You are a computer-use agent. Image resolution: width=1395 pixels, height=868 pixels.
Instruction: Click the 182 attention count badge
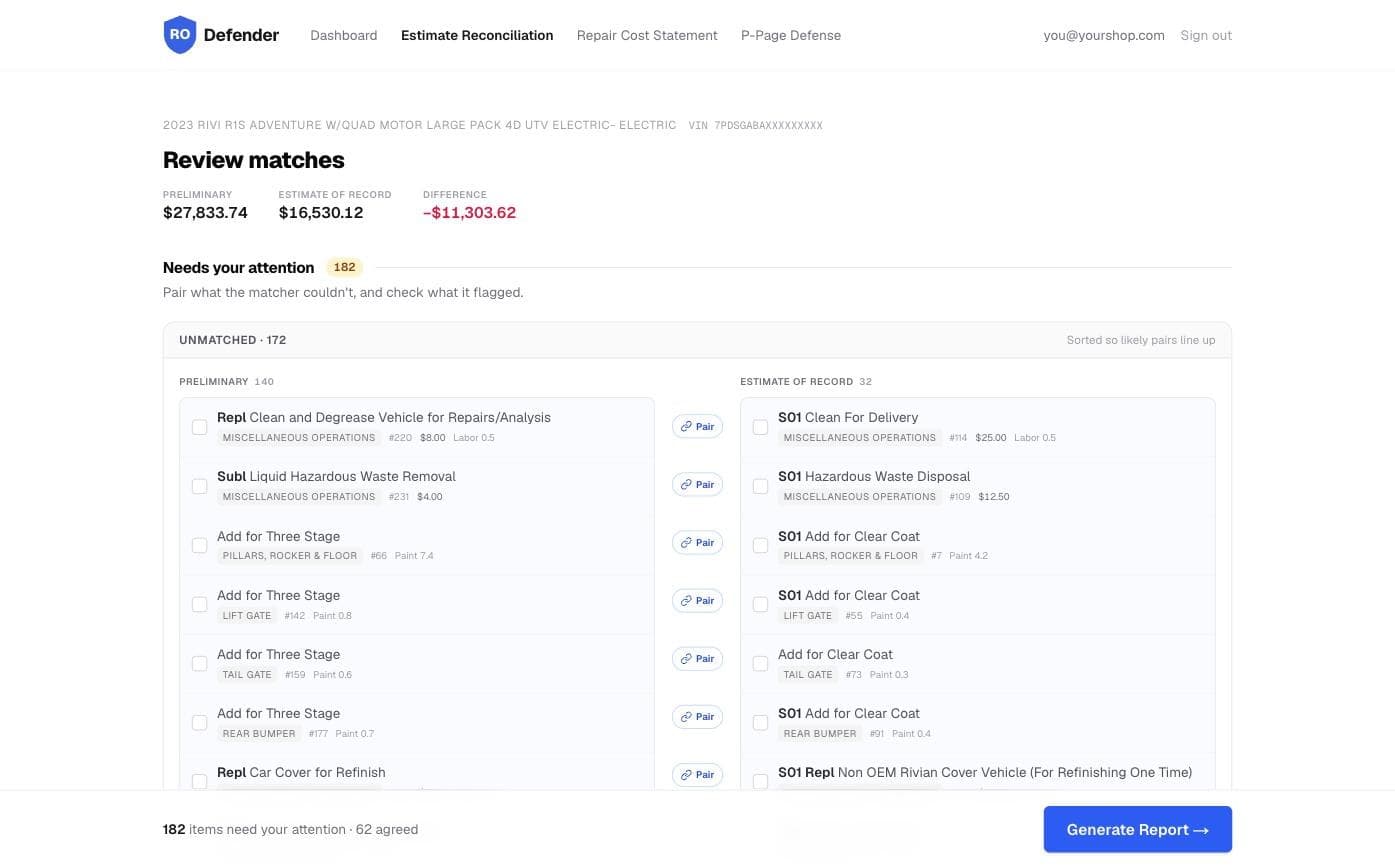344,267
